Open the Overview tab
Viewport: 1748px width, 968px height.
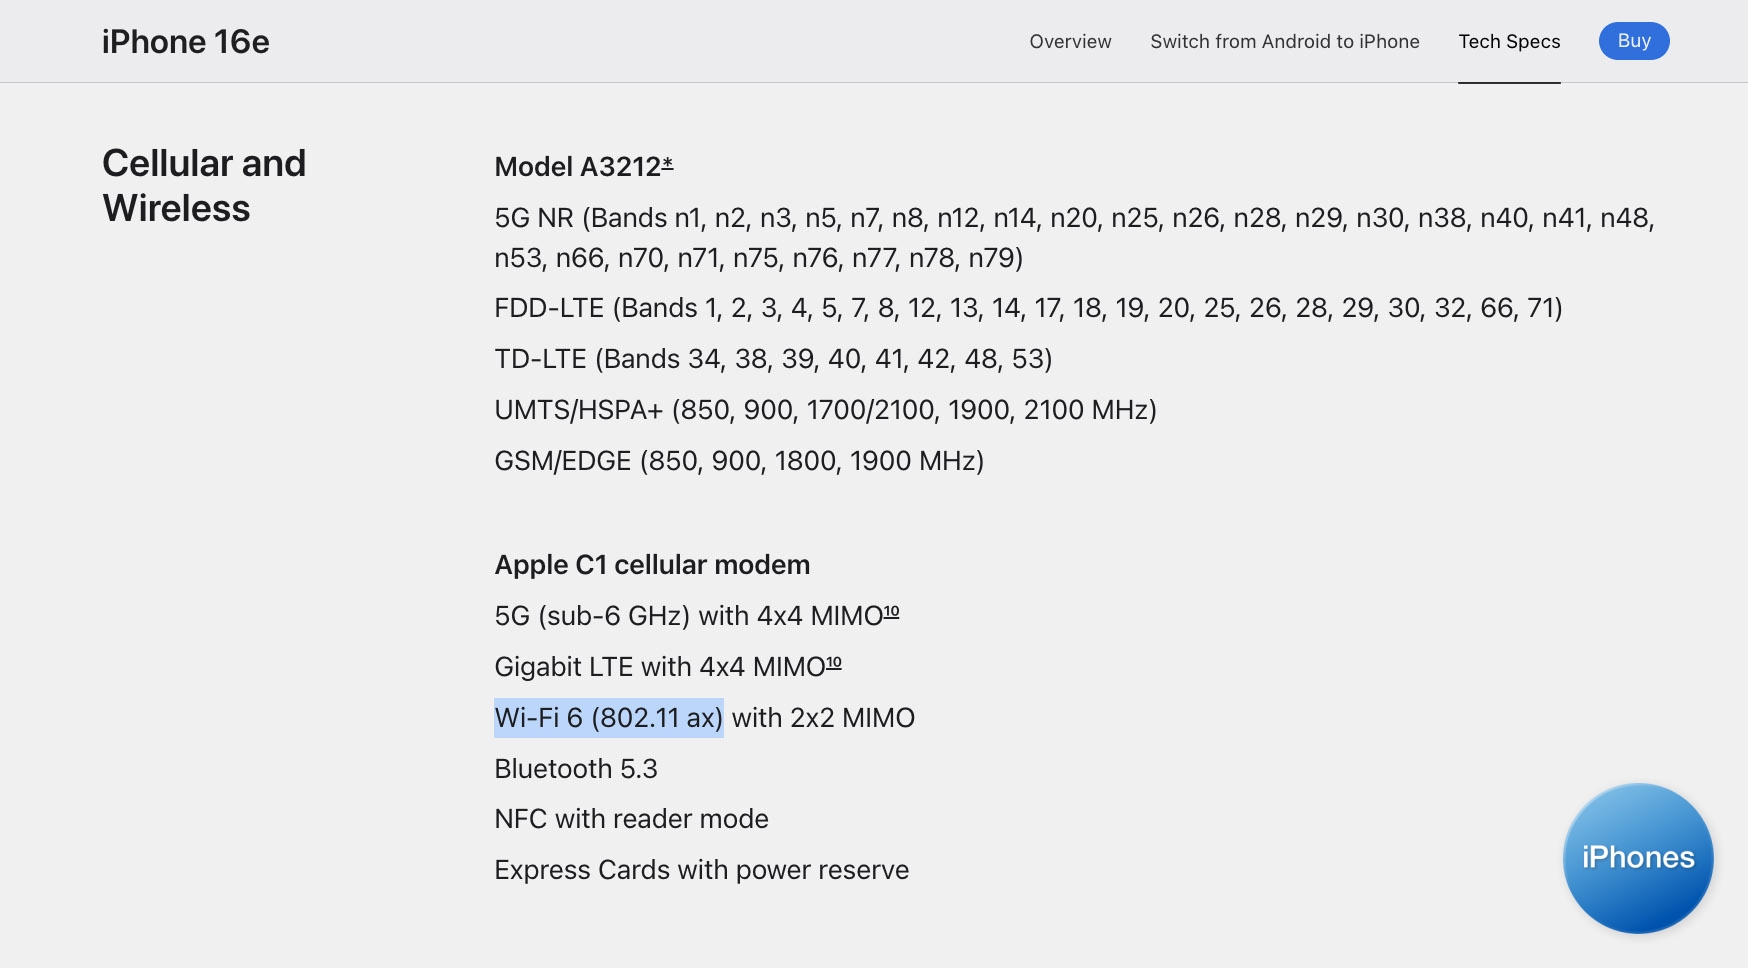(1070, 42)
